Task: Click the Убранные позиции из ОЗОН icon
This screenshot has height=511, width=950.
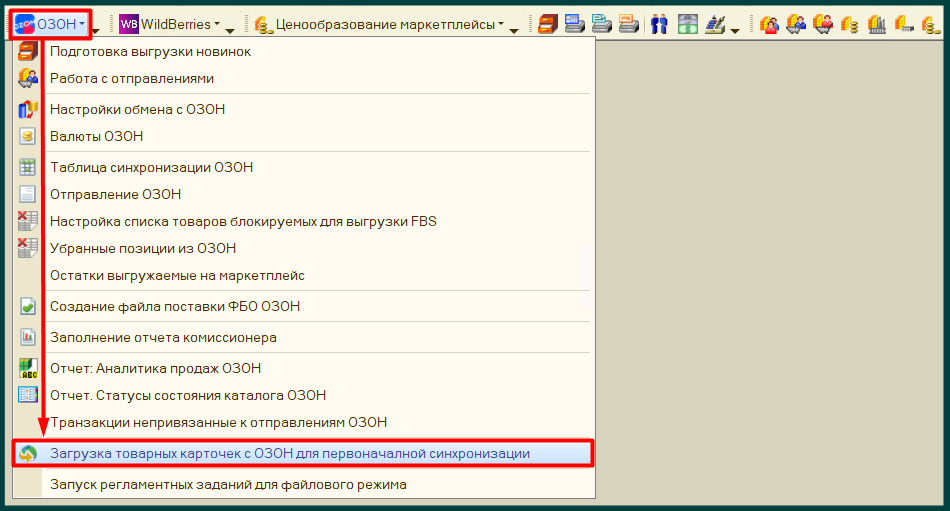Action: coord(27,248)
